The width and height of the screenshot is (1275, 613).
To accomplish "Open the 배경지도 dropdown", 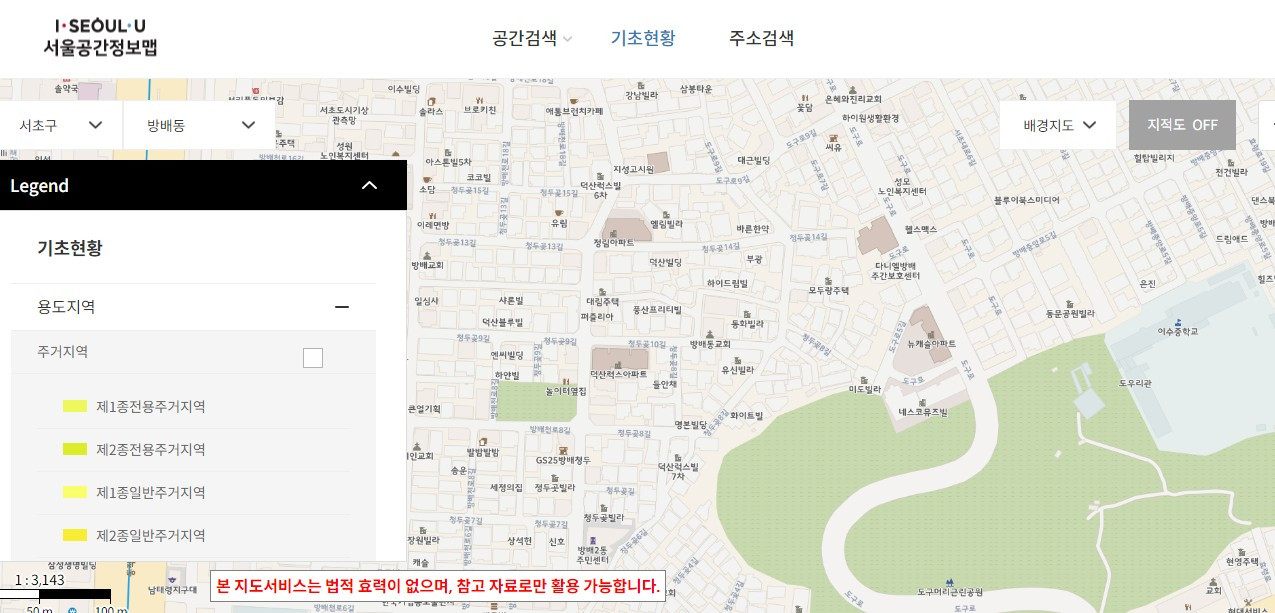I will tap(1058, 125).
